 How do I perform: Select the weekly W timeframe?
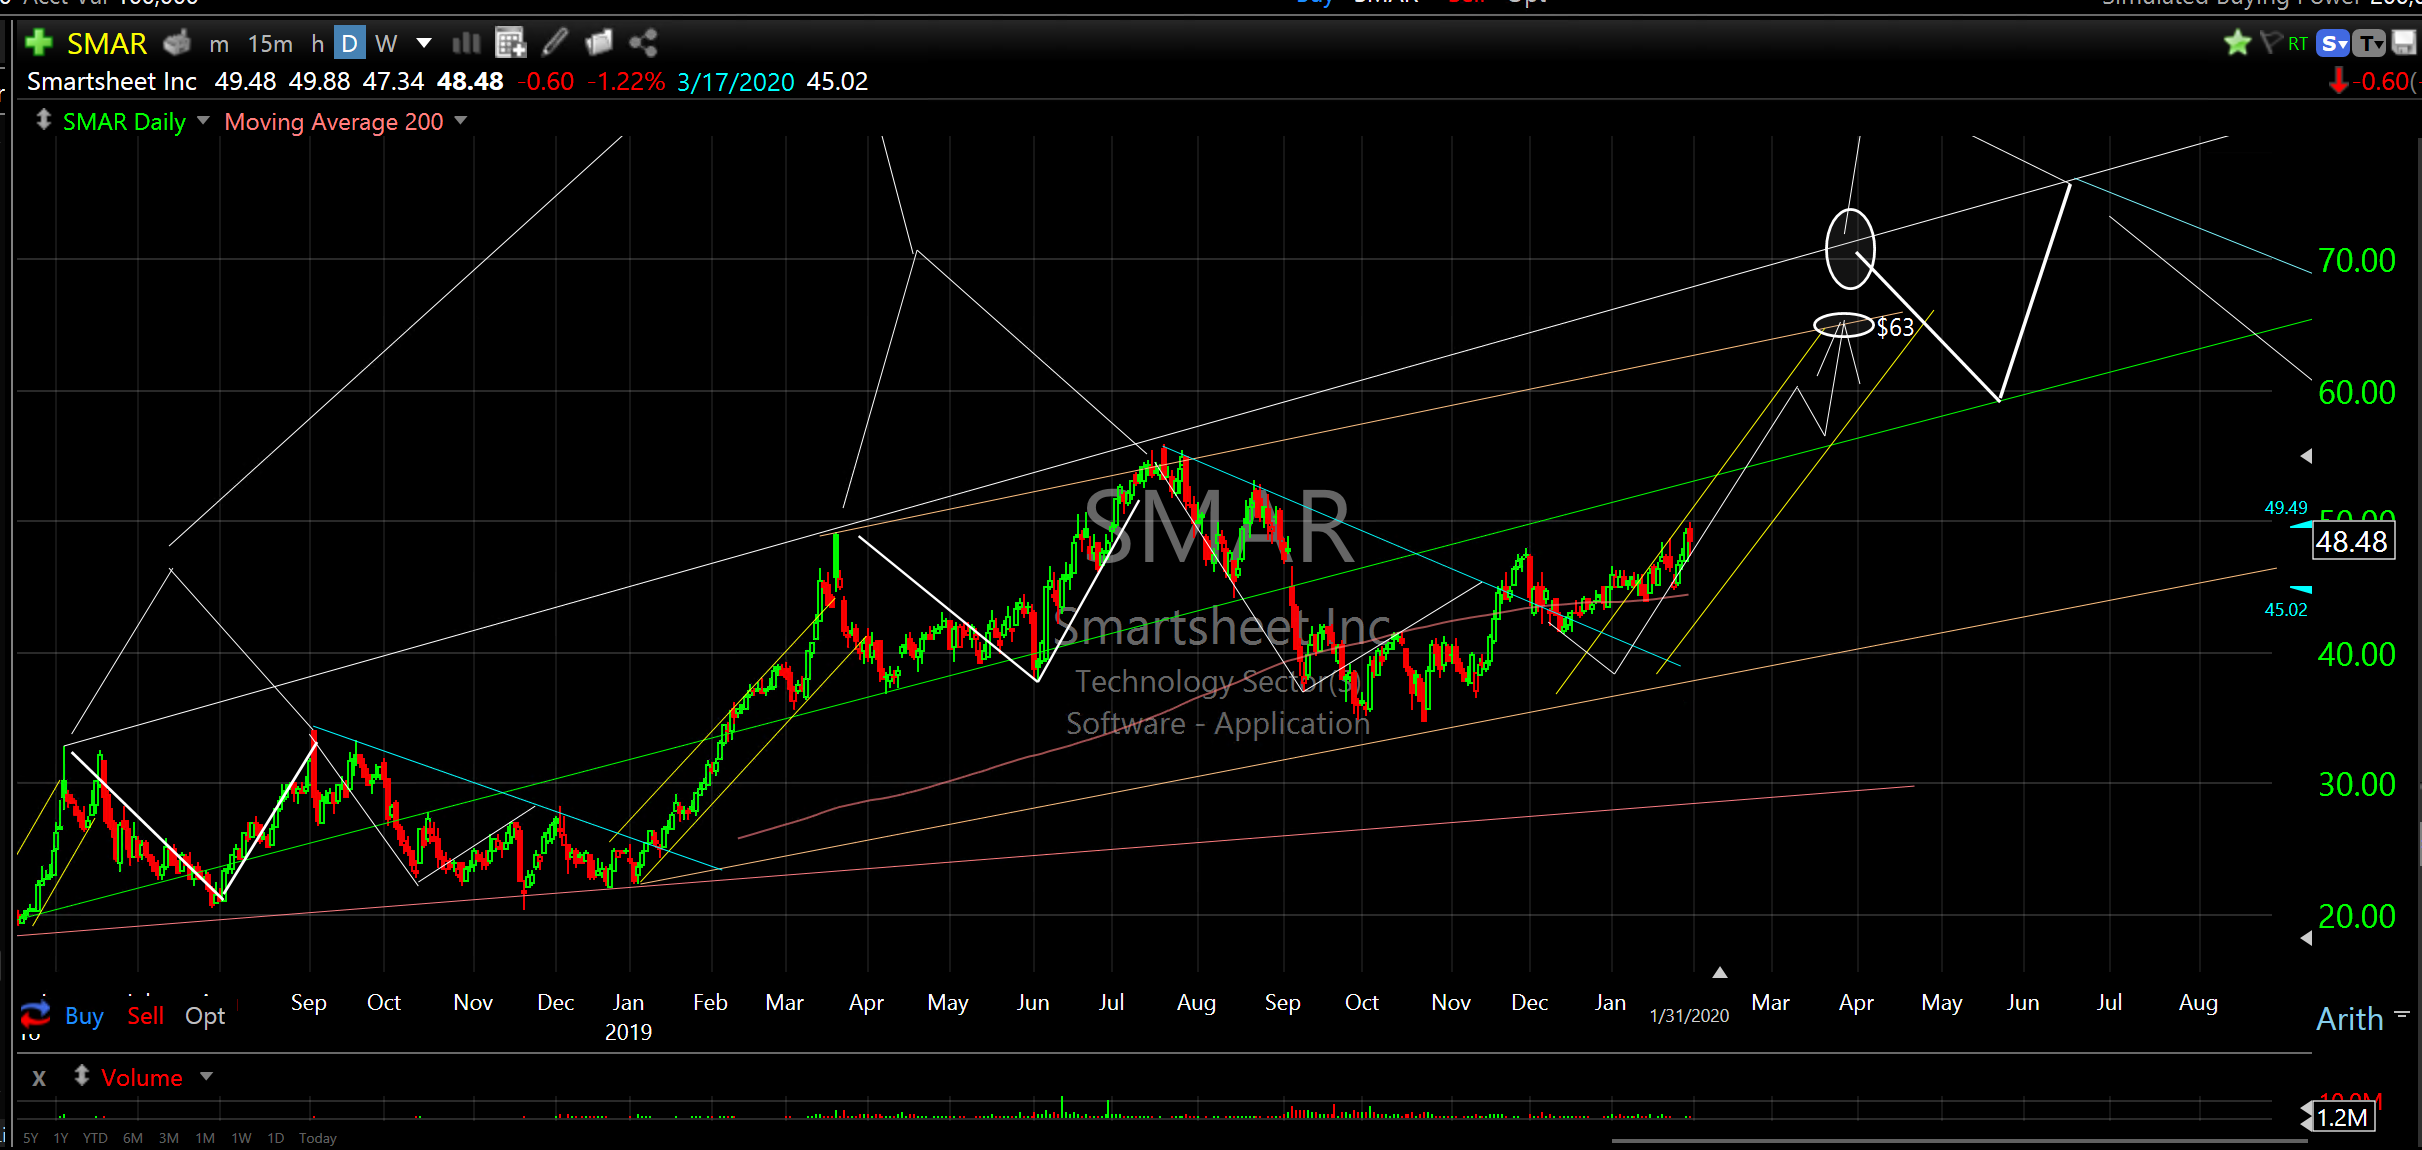pyautogui.click(x=386, y=44)
